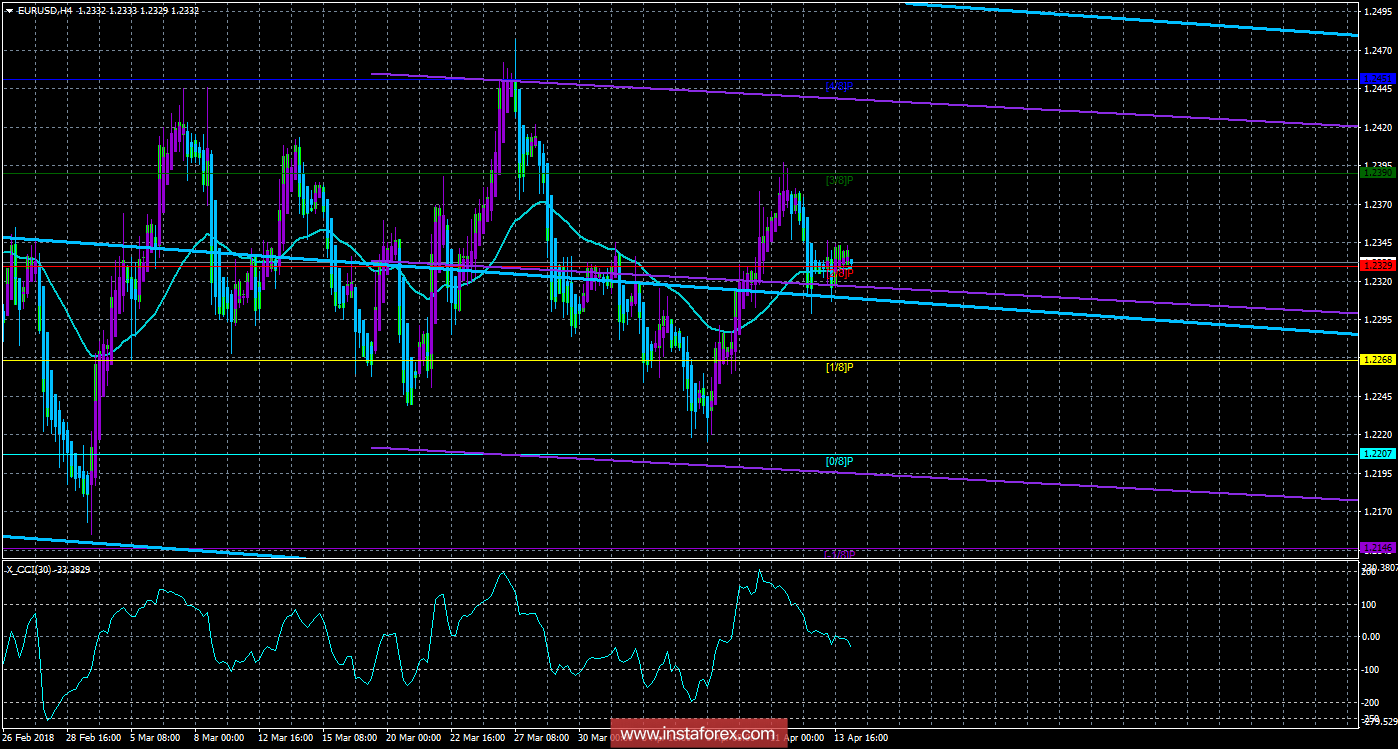The image size is (1398, 749).
Task: Click the green 1.2390 price tag
Action: (1377, 172)
